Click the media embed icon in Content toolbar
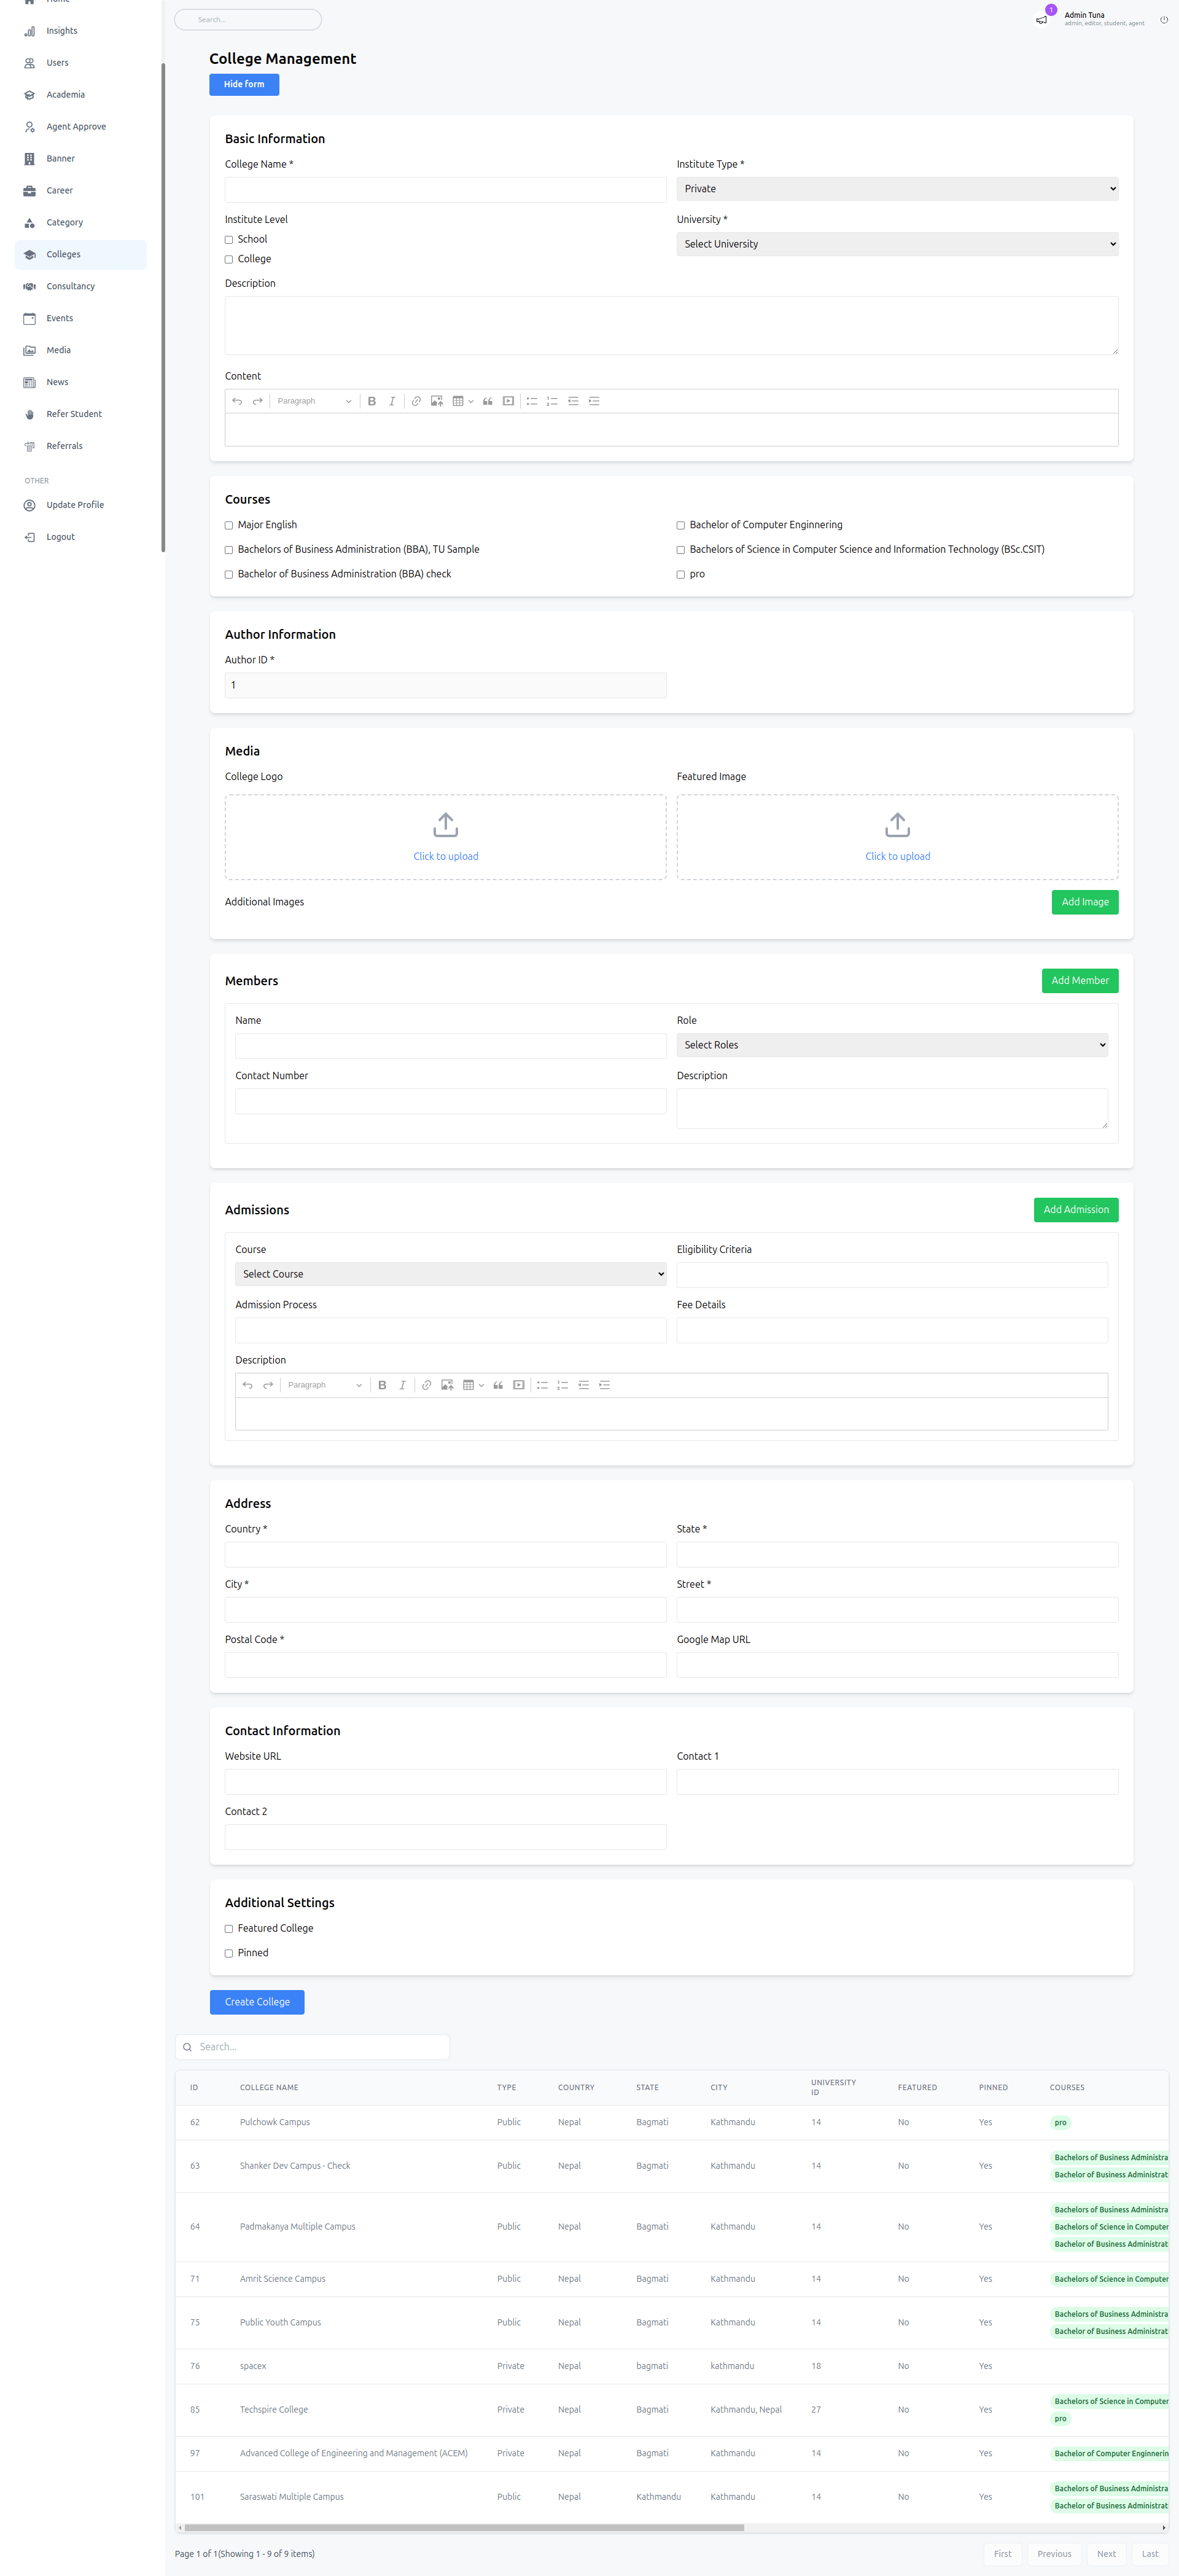Image resolution: width=1179 pixels, height=2576 pixels. (x=508, y=401)
